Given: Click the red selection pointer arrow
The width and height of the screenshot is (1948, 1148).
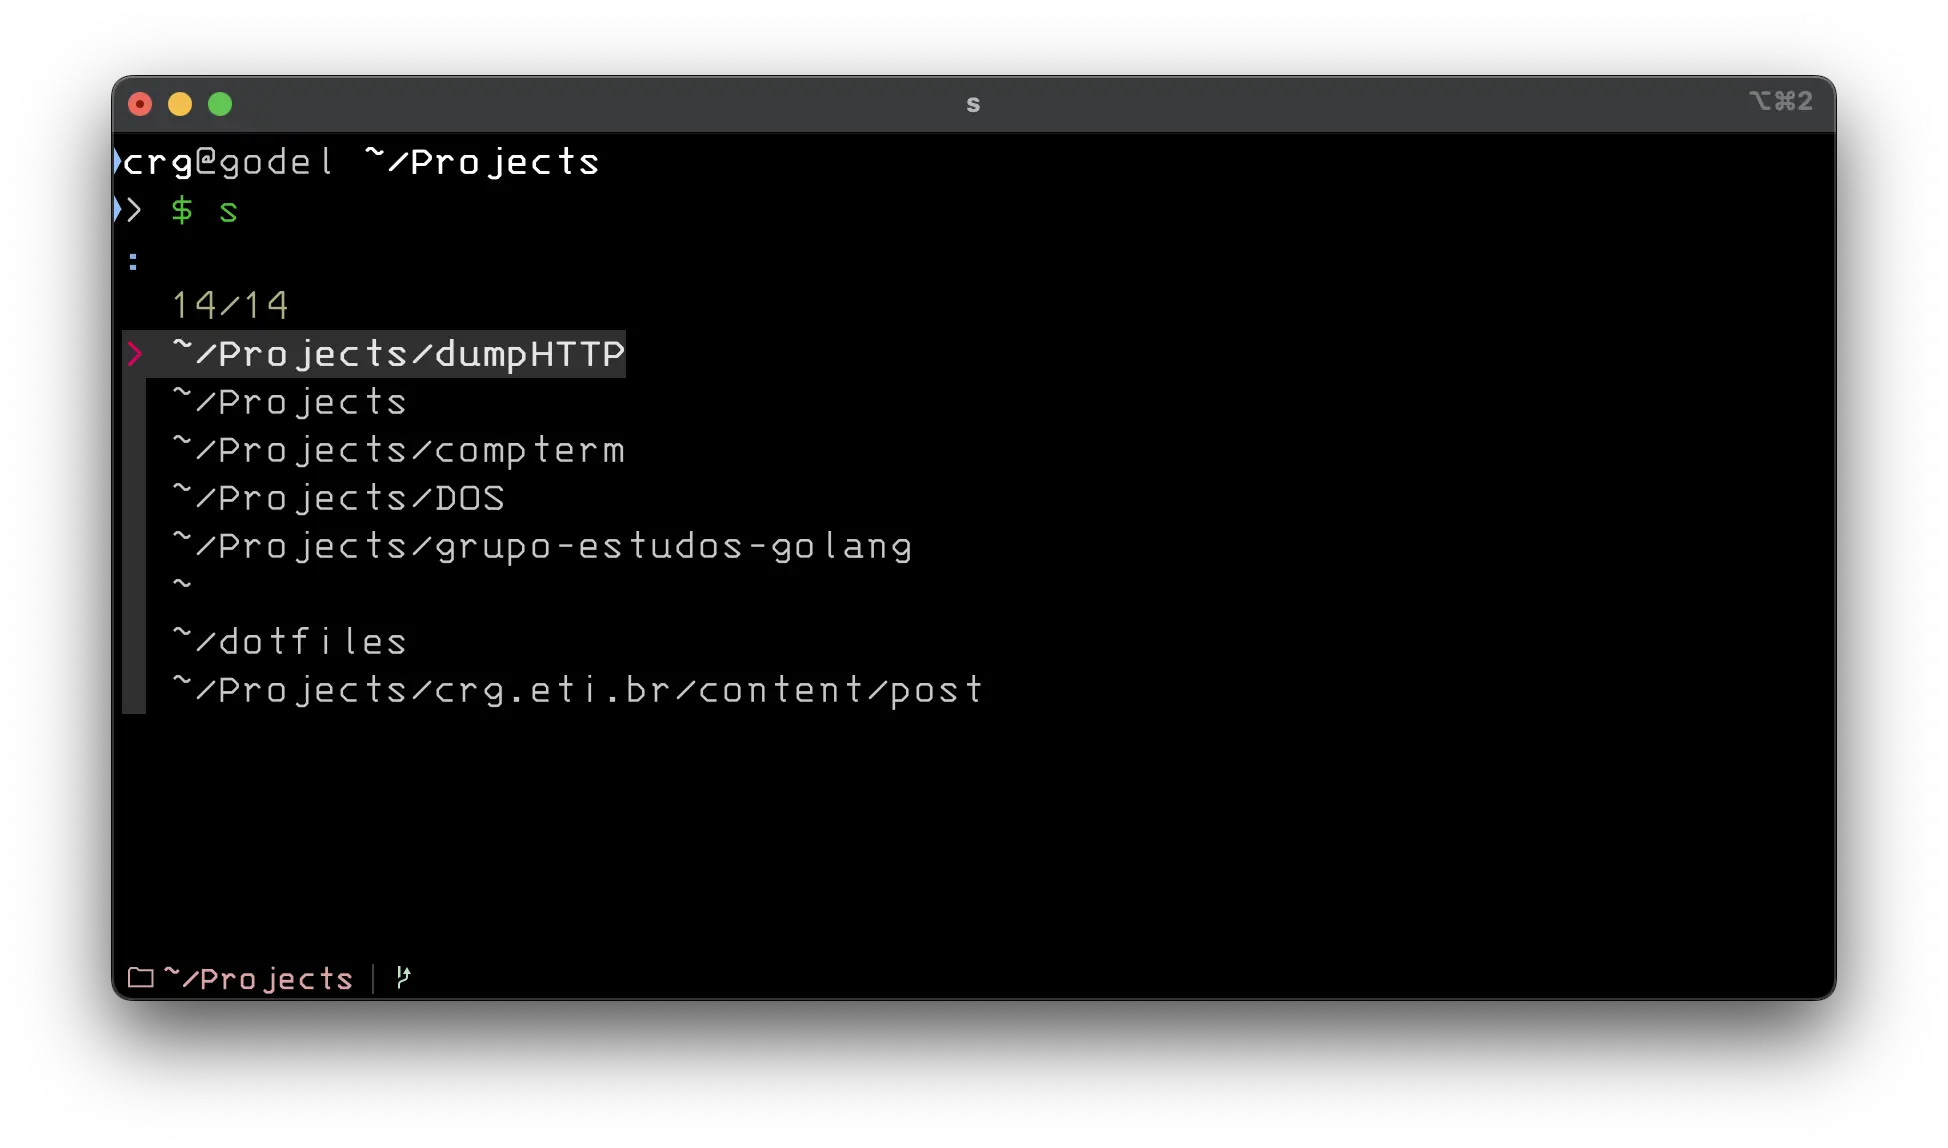Looking at the screenshot, I should (135, 354).
